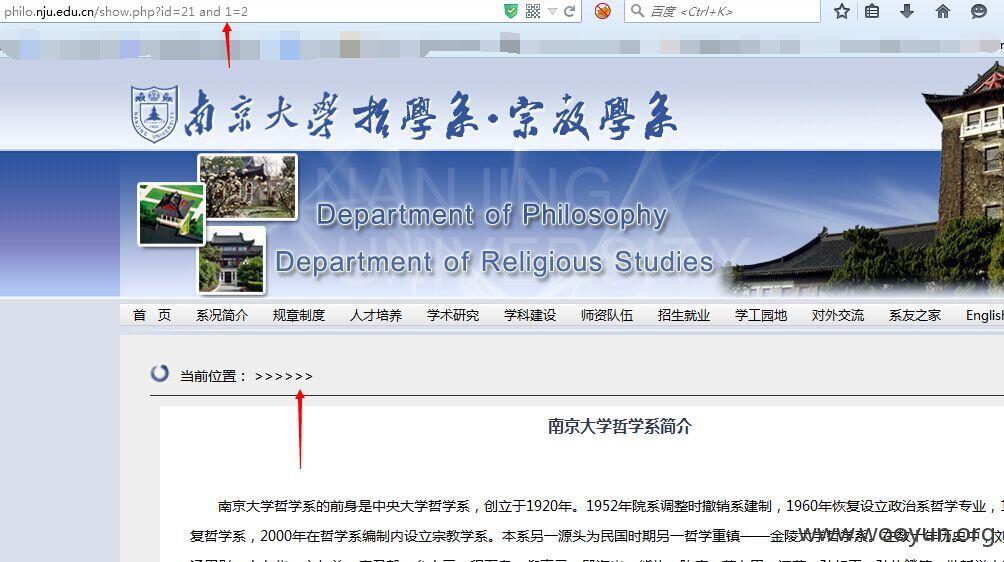The height and width of the screenshot is (562, 1004).
Task: Open the 学术研究 menu item
Action: 453,315
